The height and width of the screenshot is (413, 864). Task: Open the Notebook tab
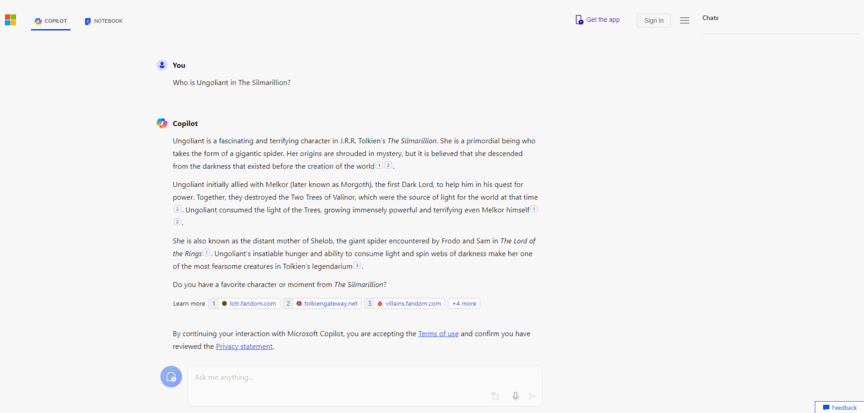coord(104,21)
